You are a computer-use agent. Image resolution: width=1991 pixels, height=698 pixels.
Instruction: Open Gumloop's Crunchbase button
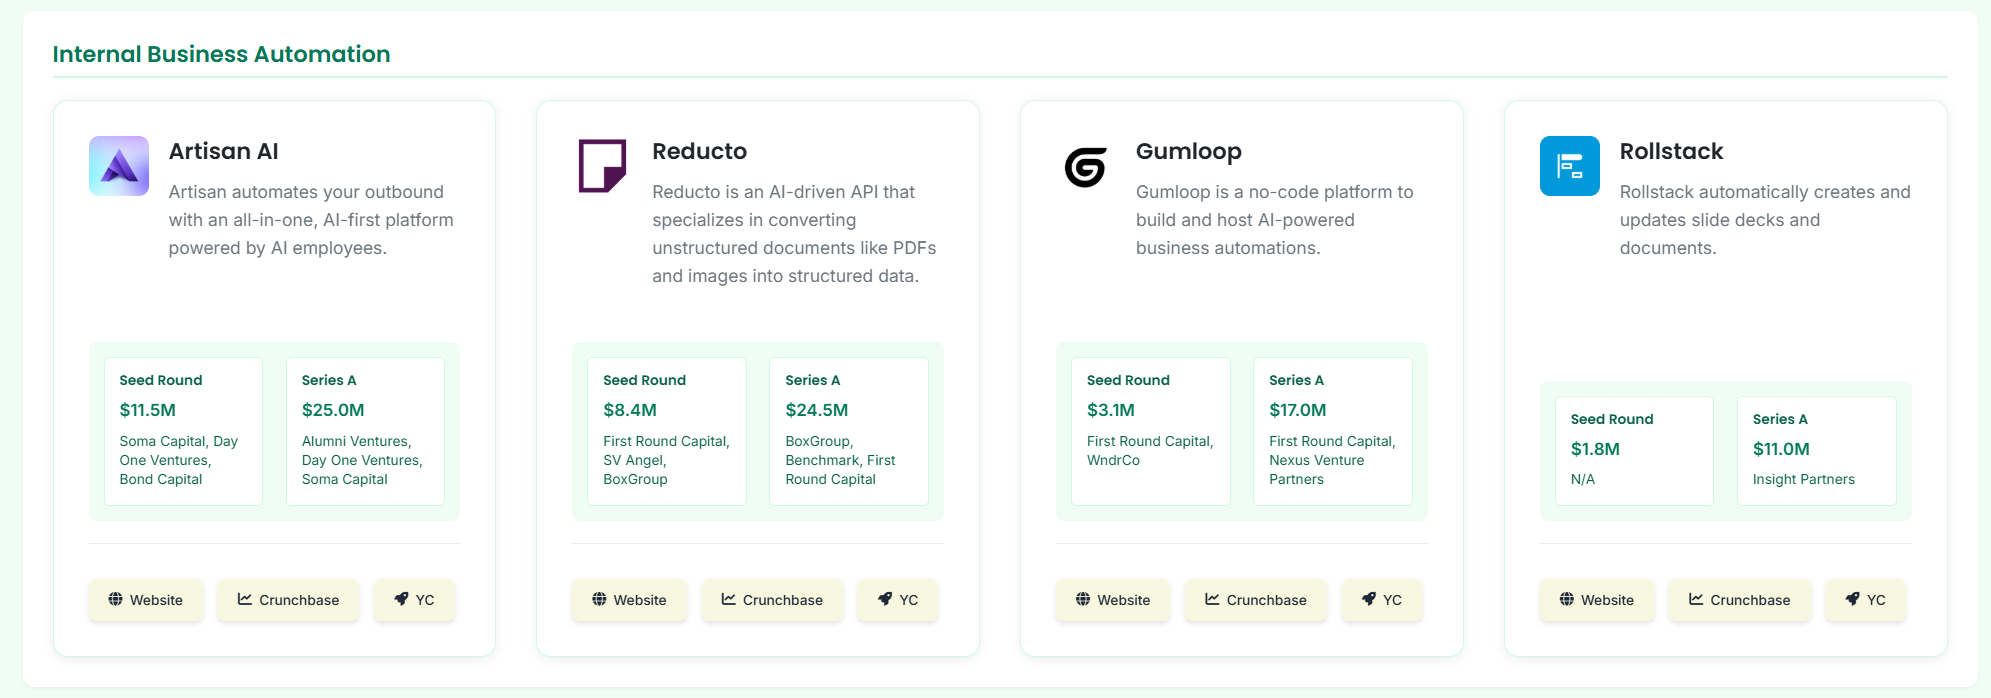click(1256, 600)
